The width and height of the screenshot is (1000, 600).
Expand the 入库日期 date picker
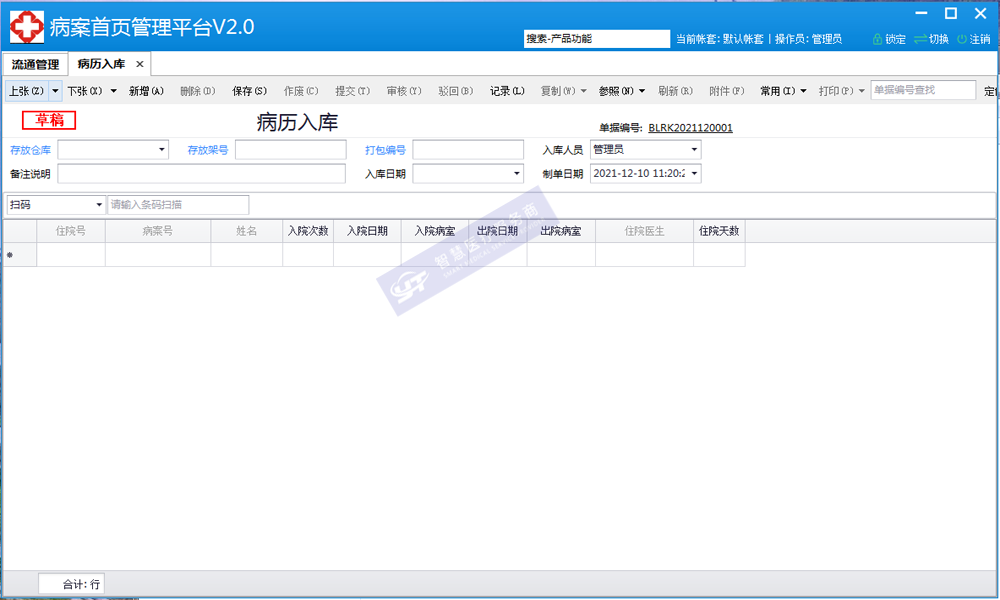[x=517, y=174]
